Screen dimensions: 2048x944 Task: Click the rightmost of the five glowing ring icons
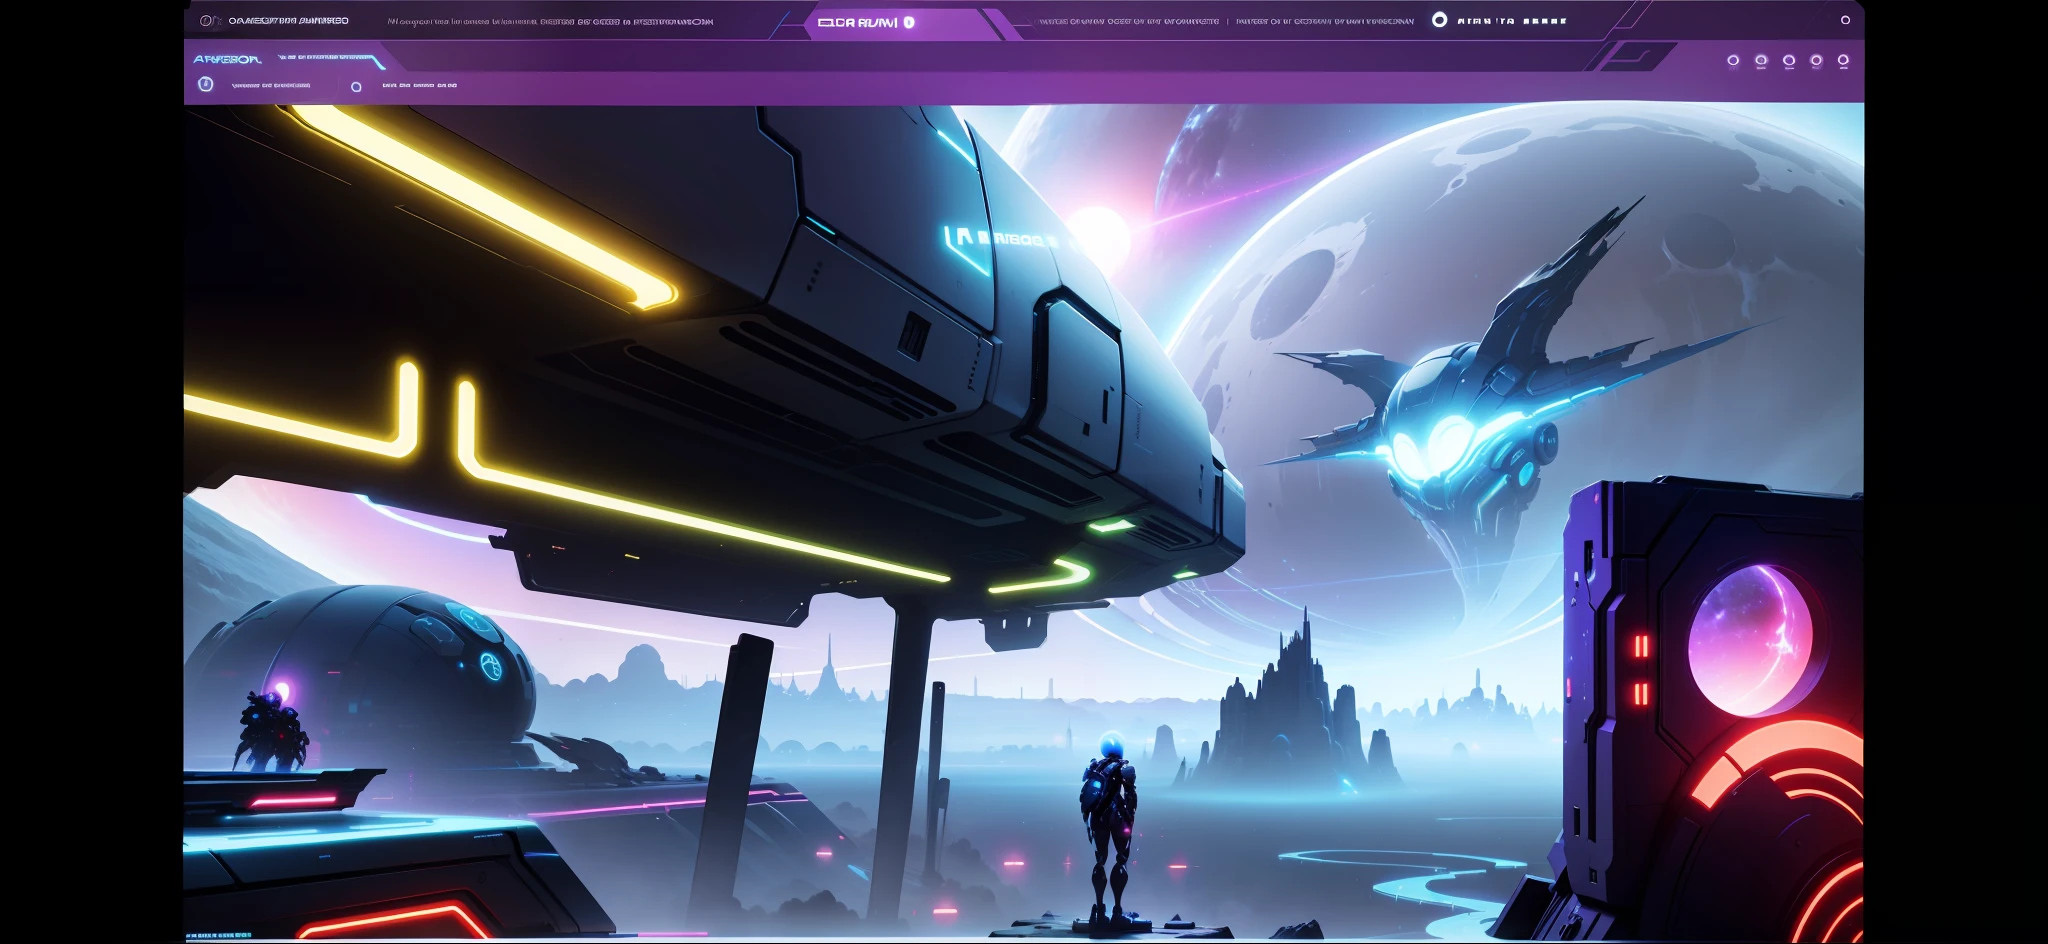click(x=1843, y=61)
